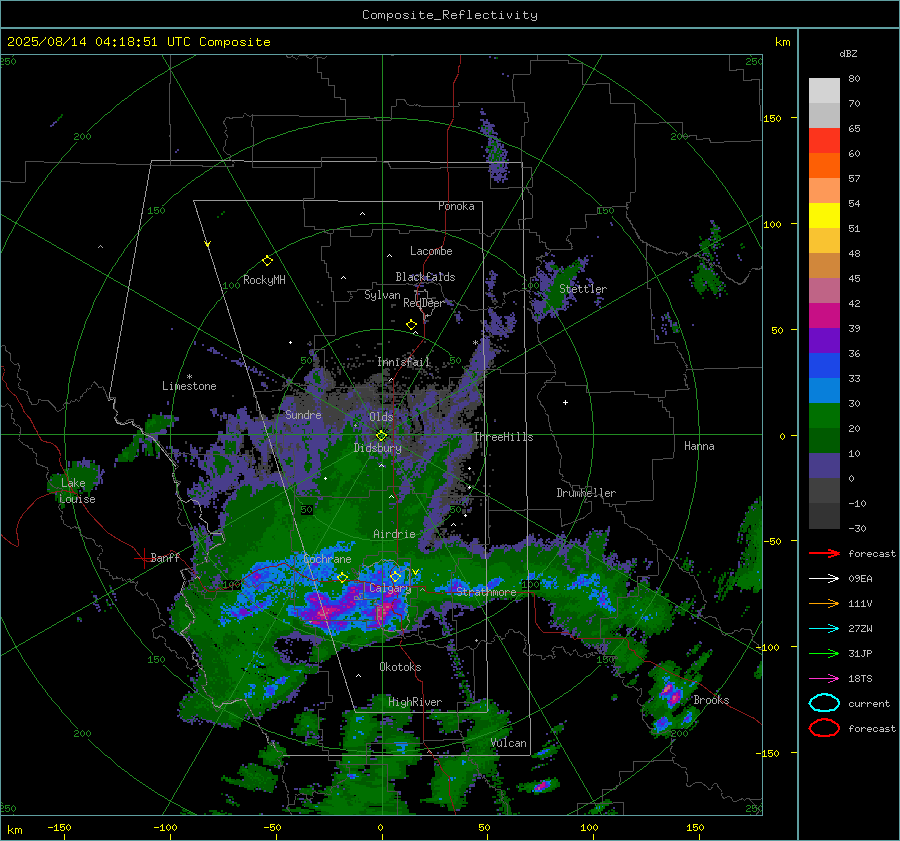The image size is (900, 841).
Task: Click the Vulcan label
Action: (508, 743)
